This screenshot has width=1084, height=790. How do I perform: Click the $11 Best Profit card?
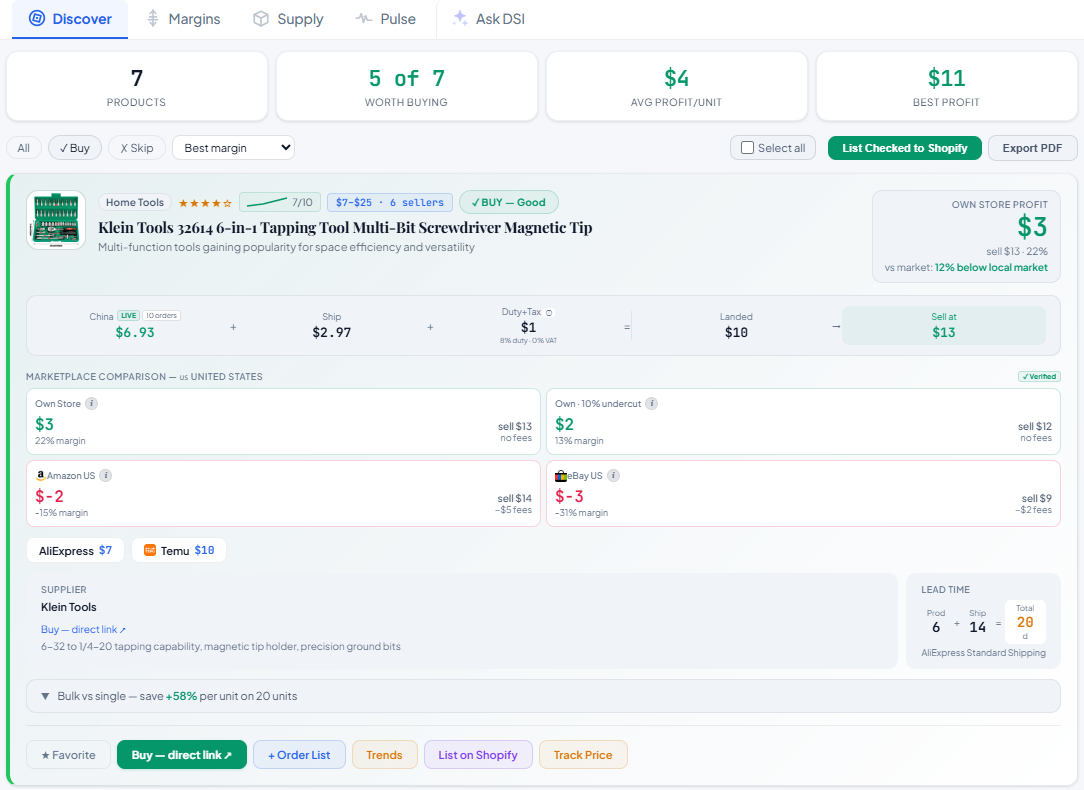tap(946, 86)
